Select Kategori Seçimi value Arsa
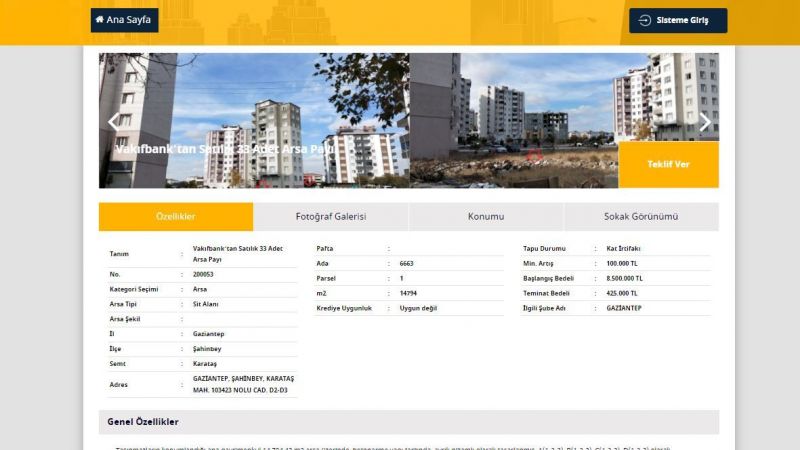This screenshot has height=450, width=800. click(199, 289)
